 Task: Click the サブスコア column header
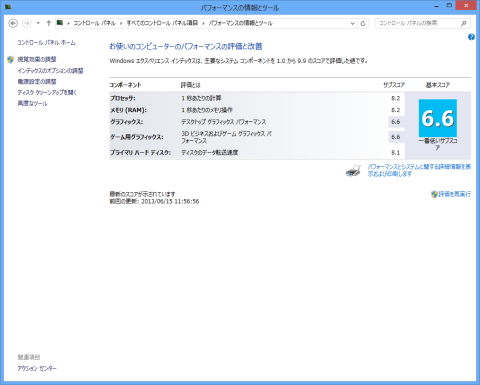tap(394, 85)
